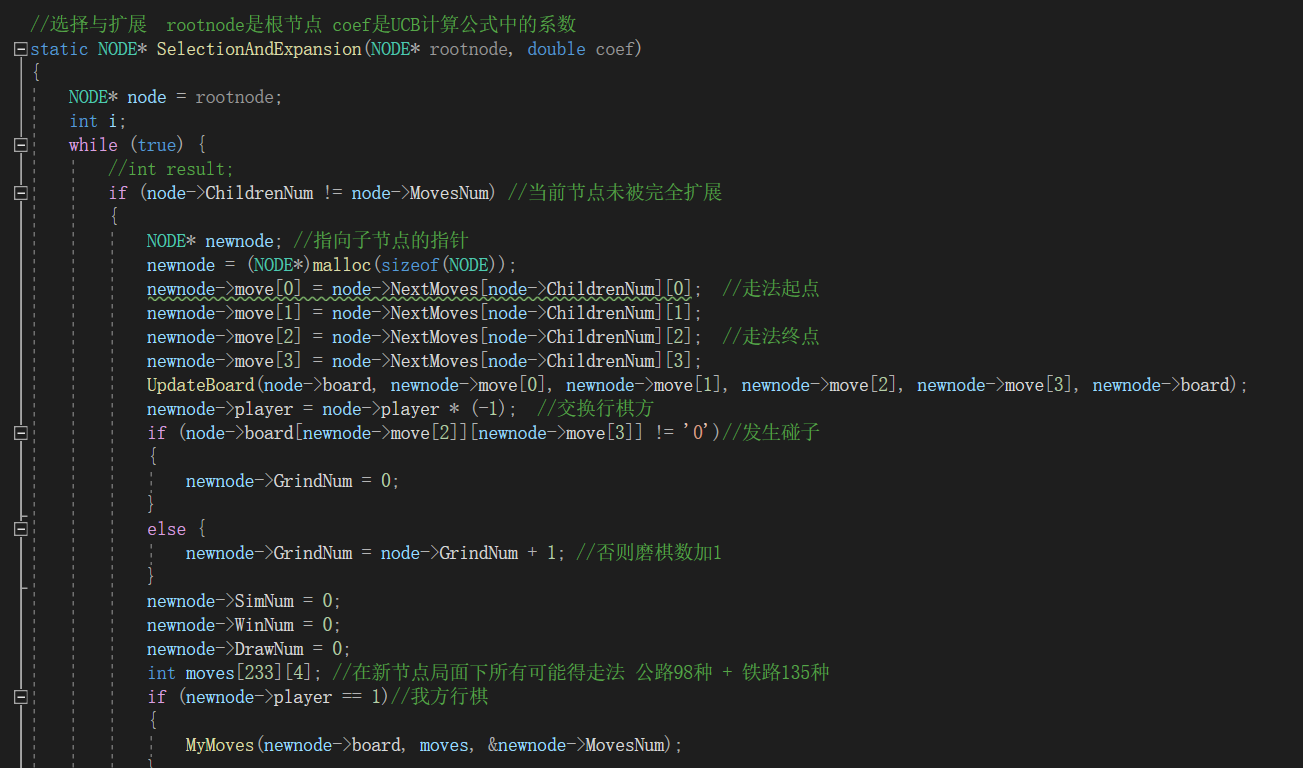
Task: Click the comment '//否则磨棋数加1'
Action: tap(649, 553)
